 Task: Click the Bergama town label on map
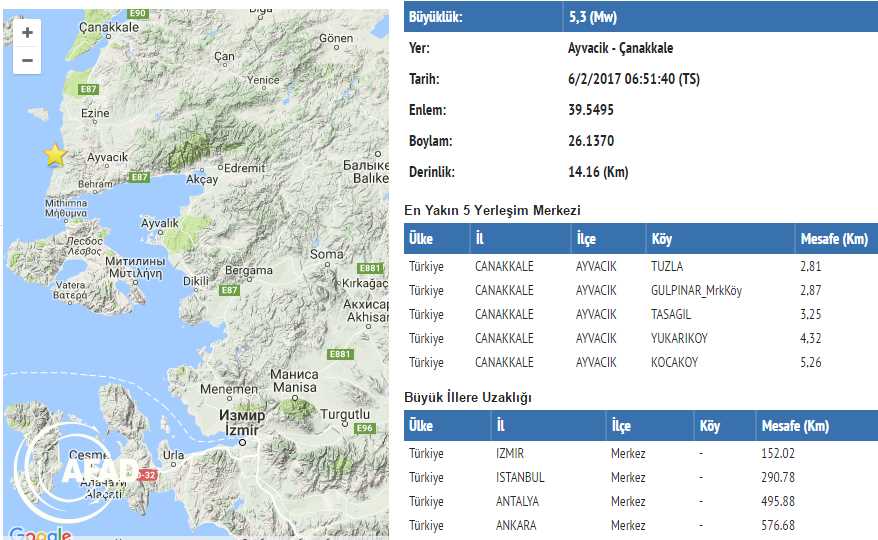248,270
